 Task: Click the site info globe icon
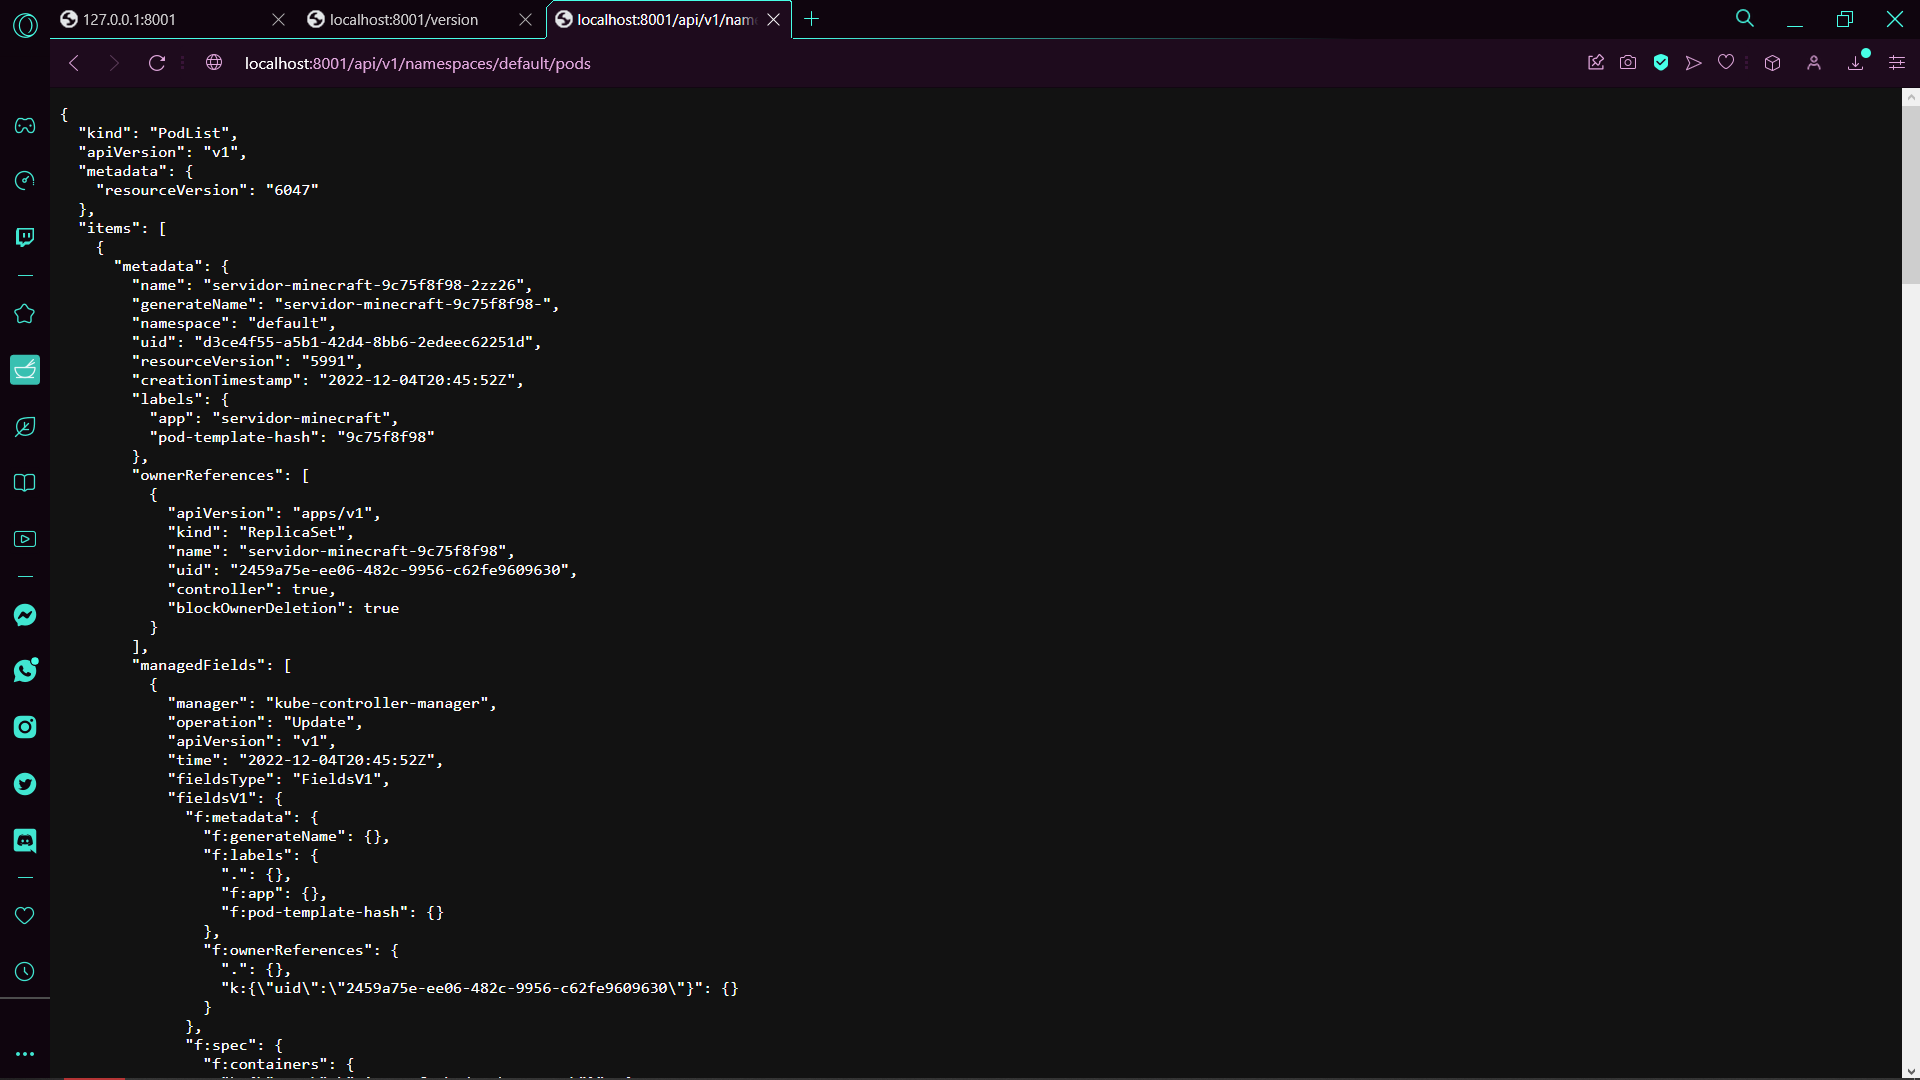[214, 63]
